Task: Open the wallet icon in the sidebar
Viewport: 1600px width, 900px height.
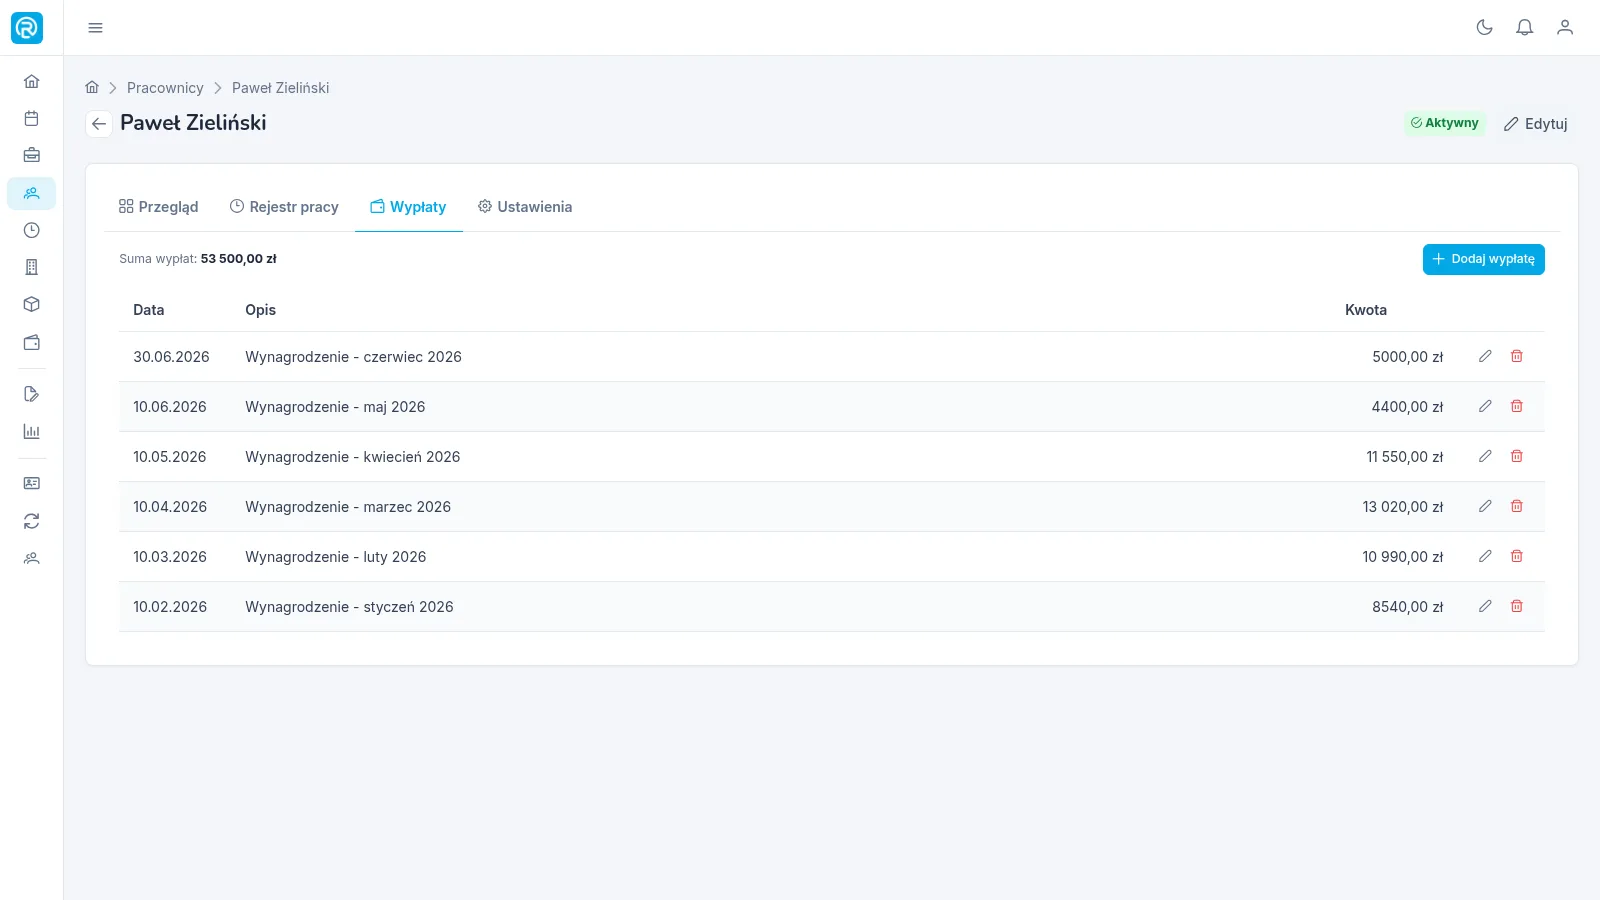Action: point(32,342)
